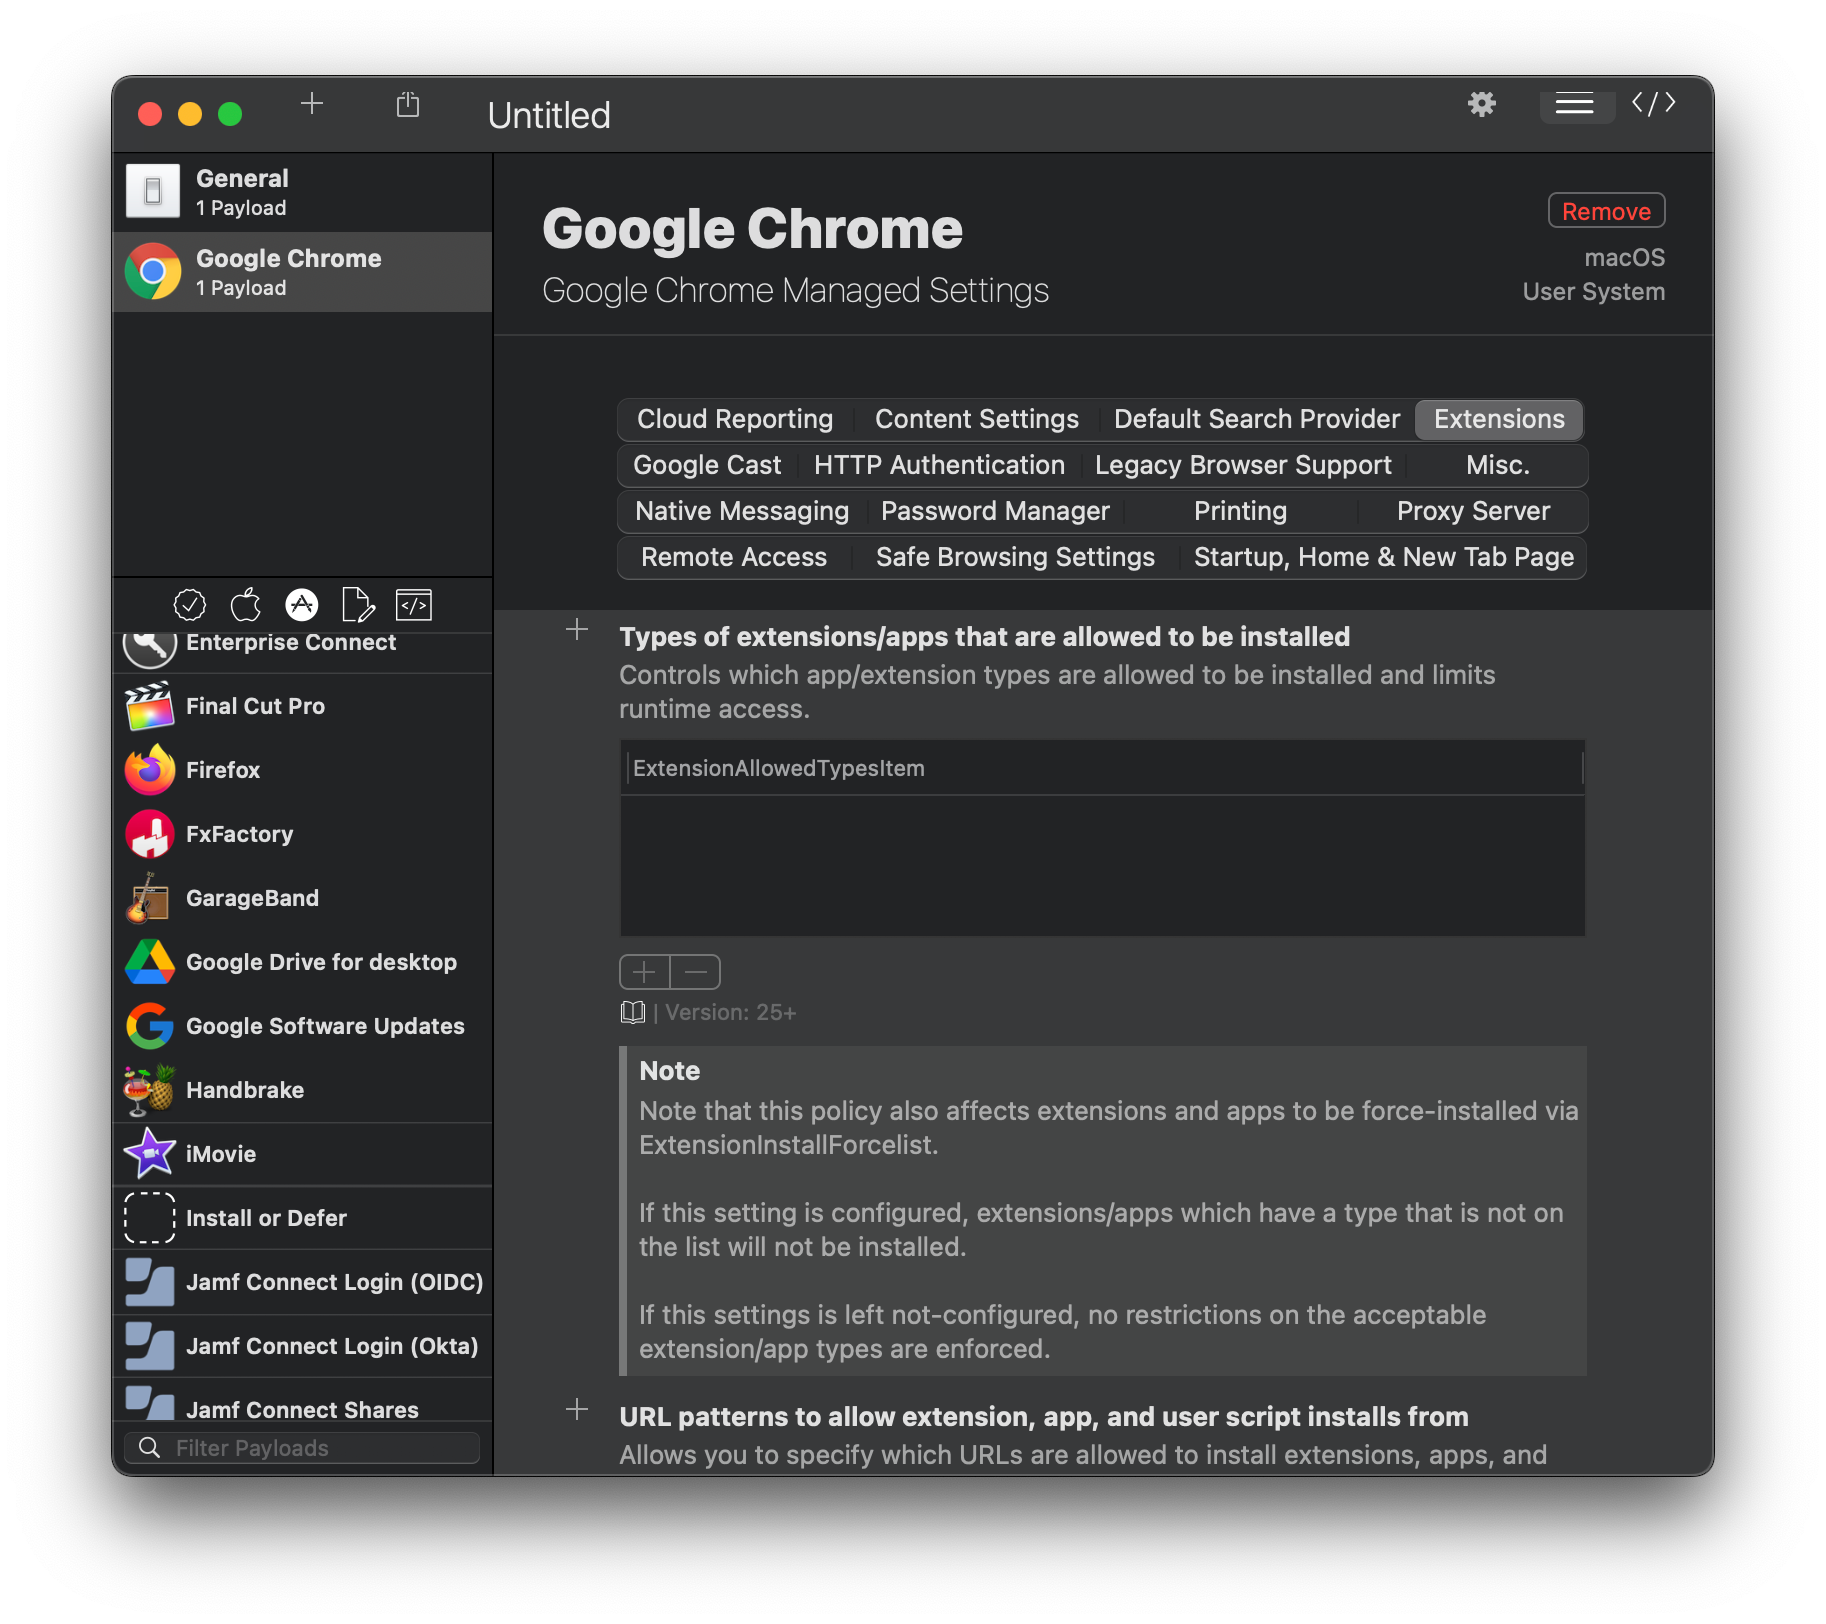Click the Final Cut Pro icon
Viewport: 1826px width, 1624px height.
(150, 706)
